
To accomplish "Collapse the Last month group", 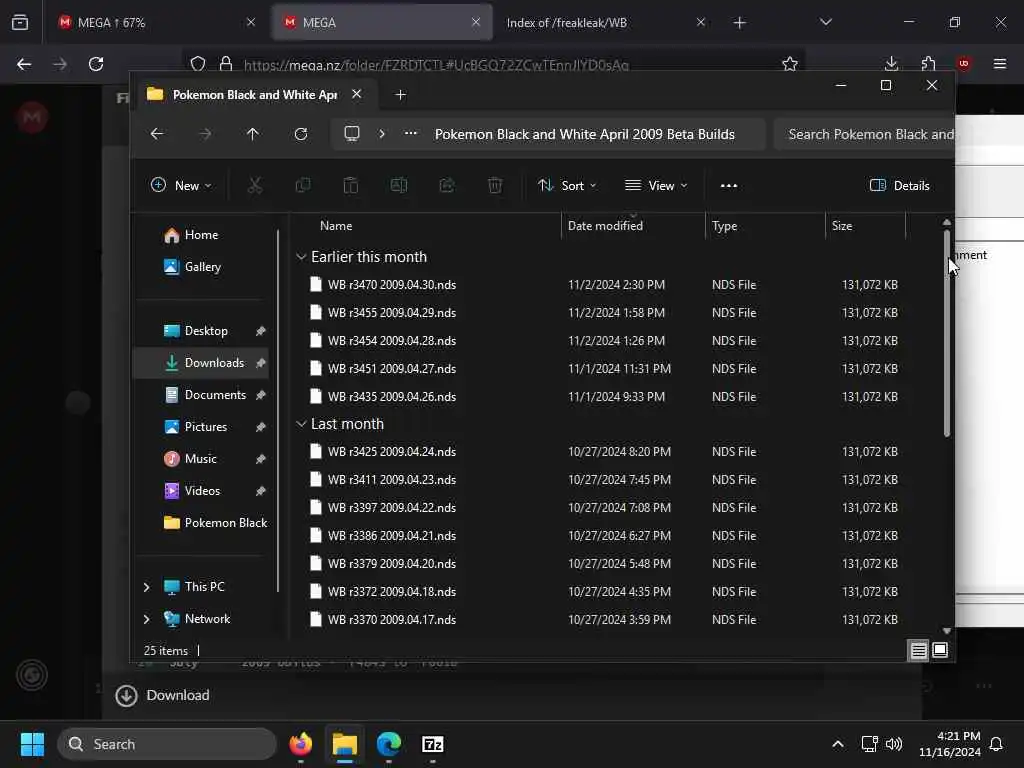I will click(x=301, y=424).
